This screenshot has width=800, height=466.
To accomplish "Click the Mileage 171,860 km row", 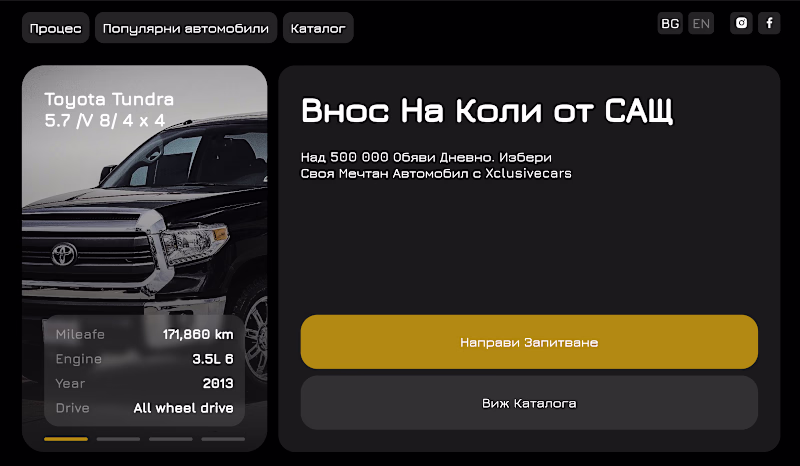I will [144, 334].
